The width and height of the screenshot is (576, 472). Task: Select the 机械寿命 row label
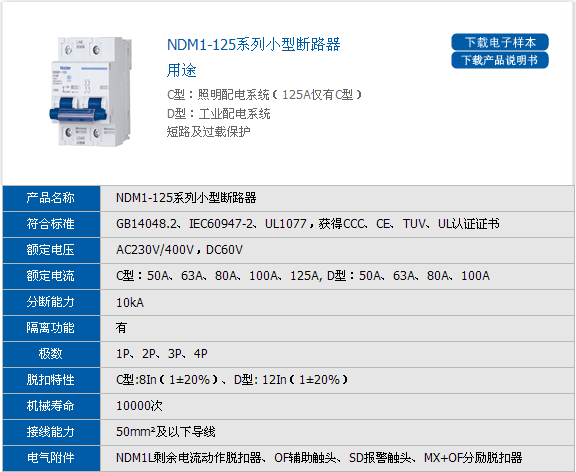(51, 406)
